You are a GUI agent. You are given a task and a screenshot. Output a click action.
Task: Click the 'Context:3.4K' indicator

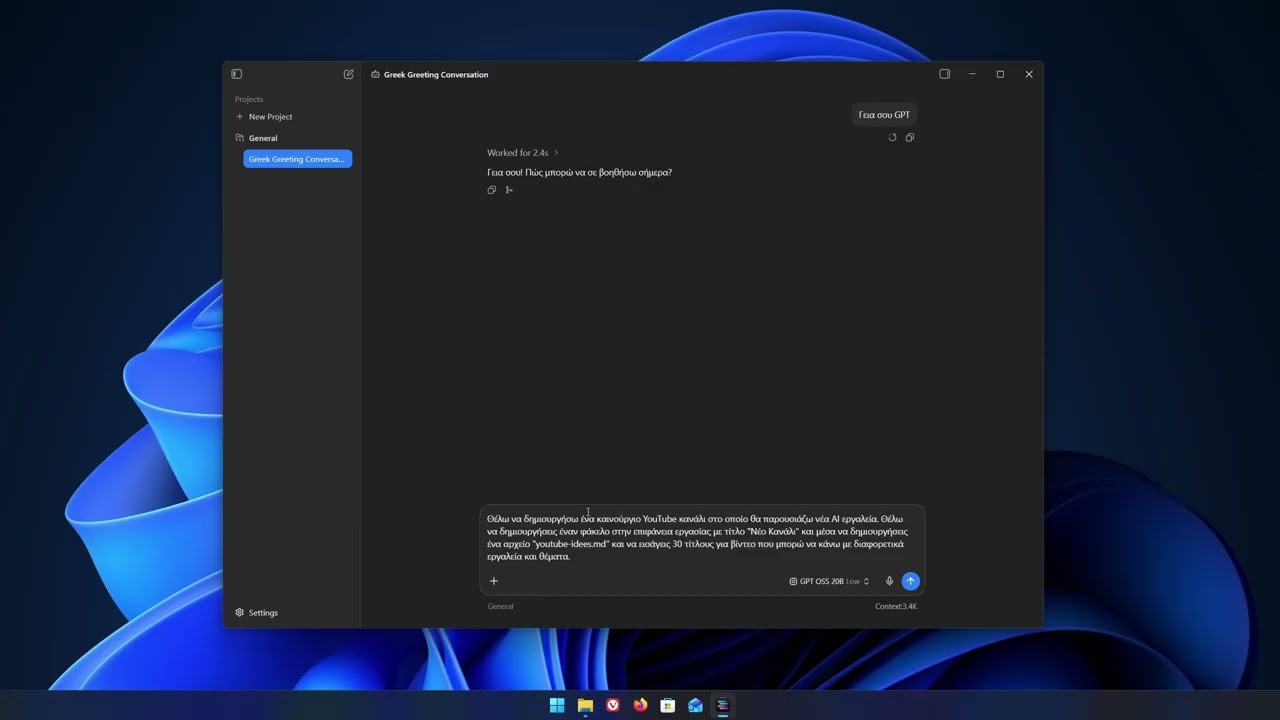(x=896, y=606)
